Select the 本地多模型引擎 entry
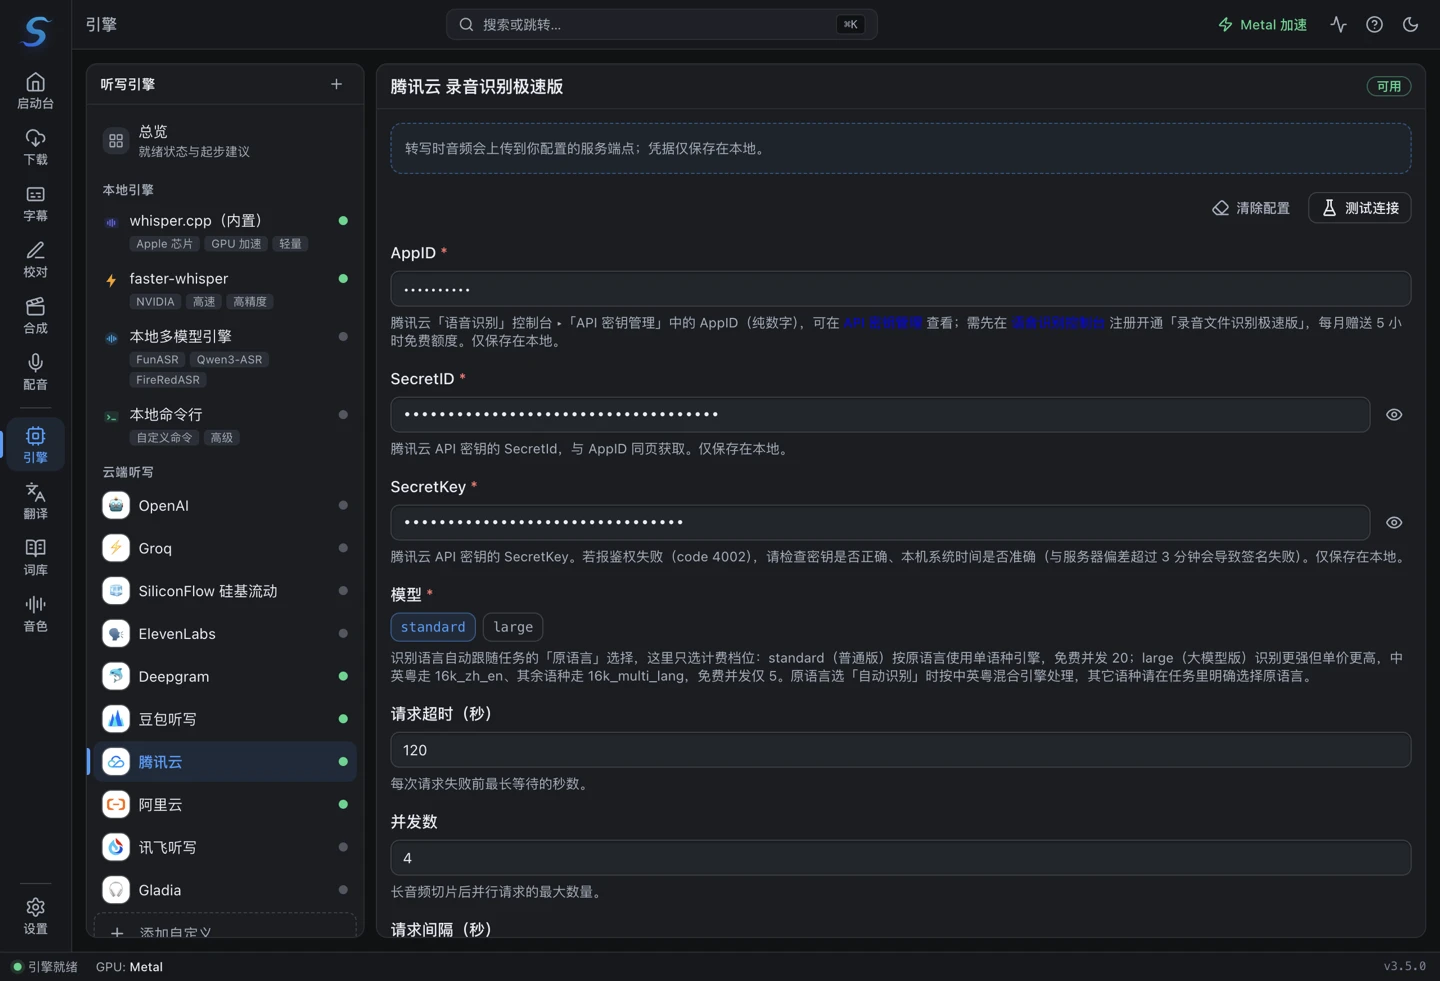The image size is (1440, 981). [x=225, y=357]
